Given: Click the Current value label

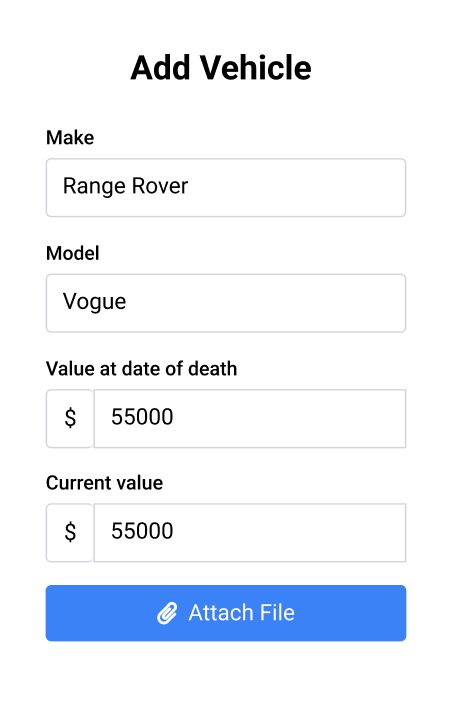Looking at the screenshot, I should pos(104,483).
